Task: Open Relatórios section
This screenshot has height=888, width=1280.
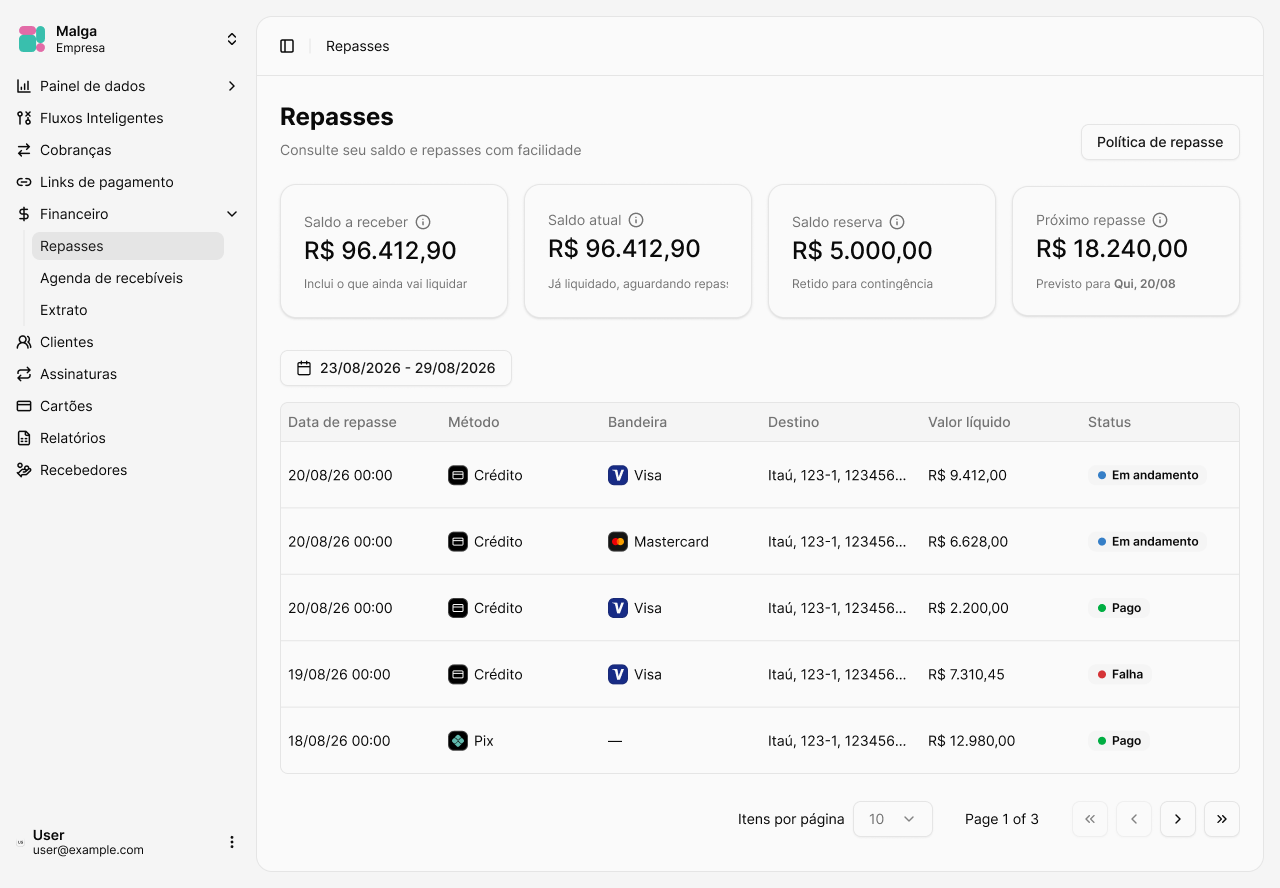Action: click(x=128, y=438)
